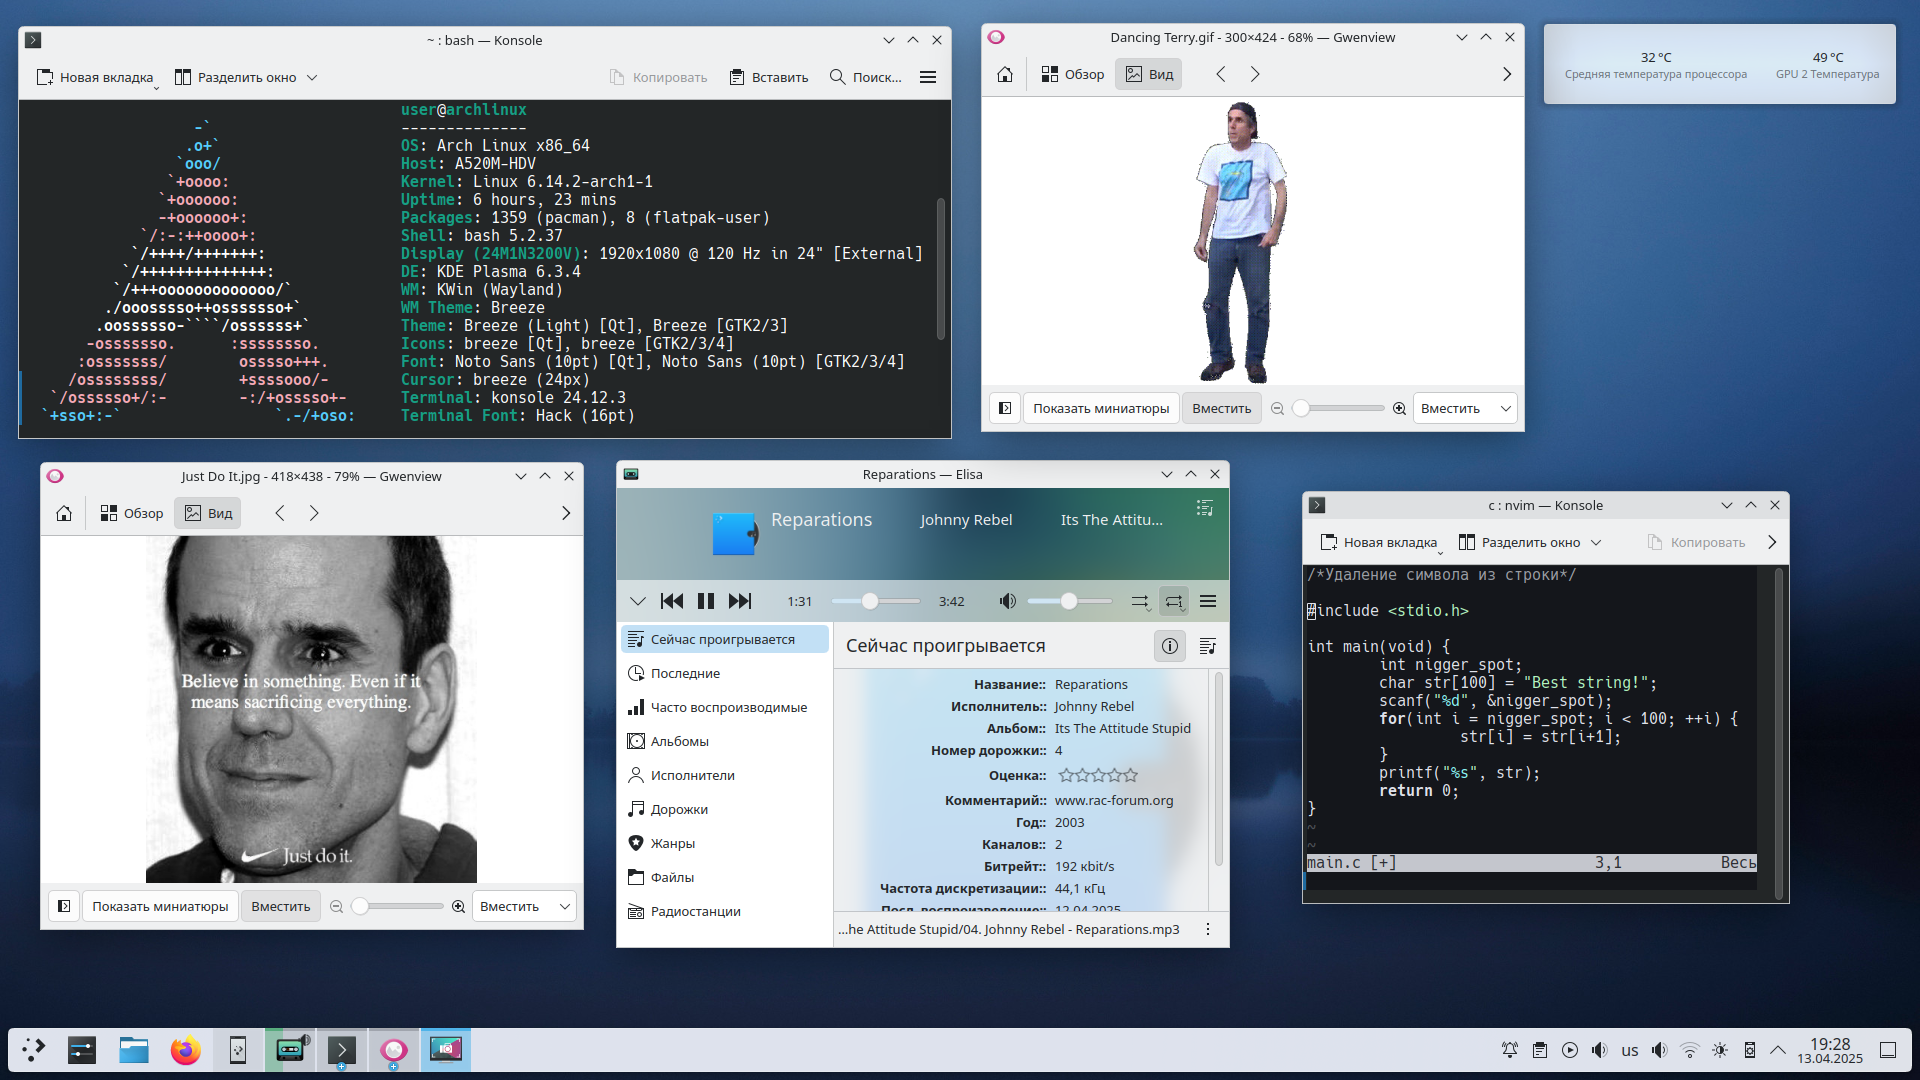
Task: Select Альбомы in Elisa sidebar
Action: 679,741
